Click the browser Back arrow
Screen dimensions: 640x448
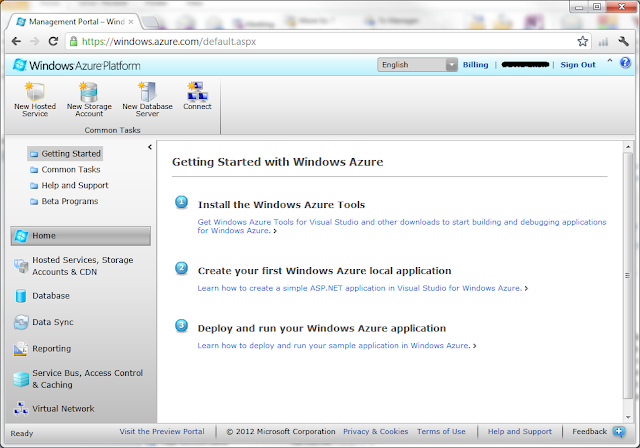(16, 41)
